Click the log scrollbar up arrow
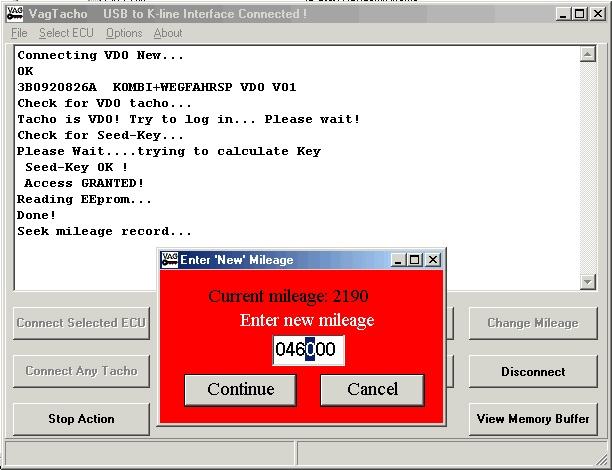612x470 pixels. pos(587,54)
